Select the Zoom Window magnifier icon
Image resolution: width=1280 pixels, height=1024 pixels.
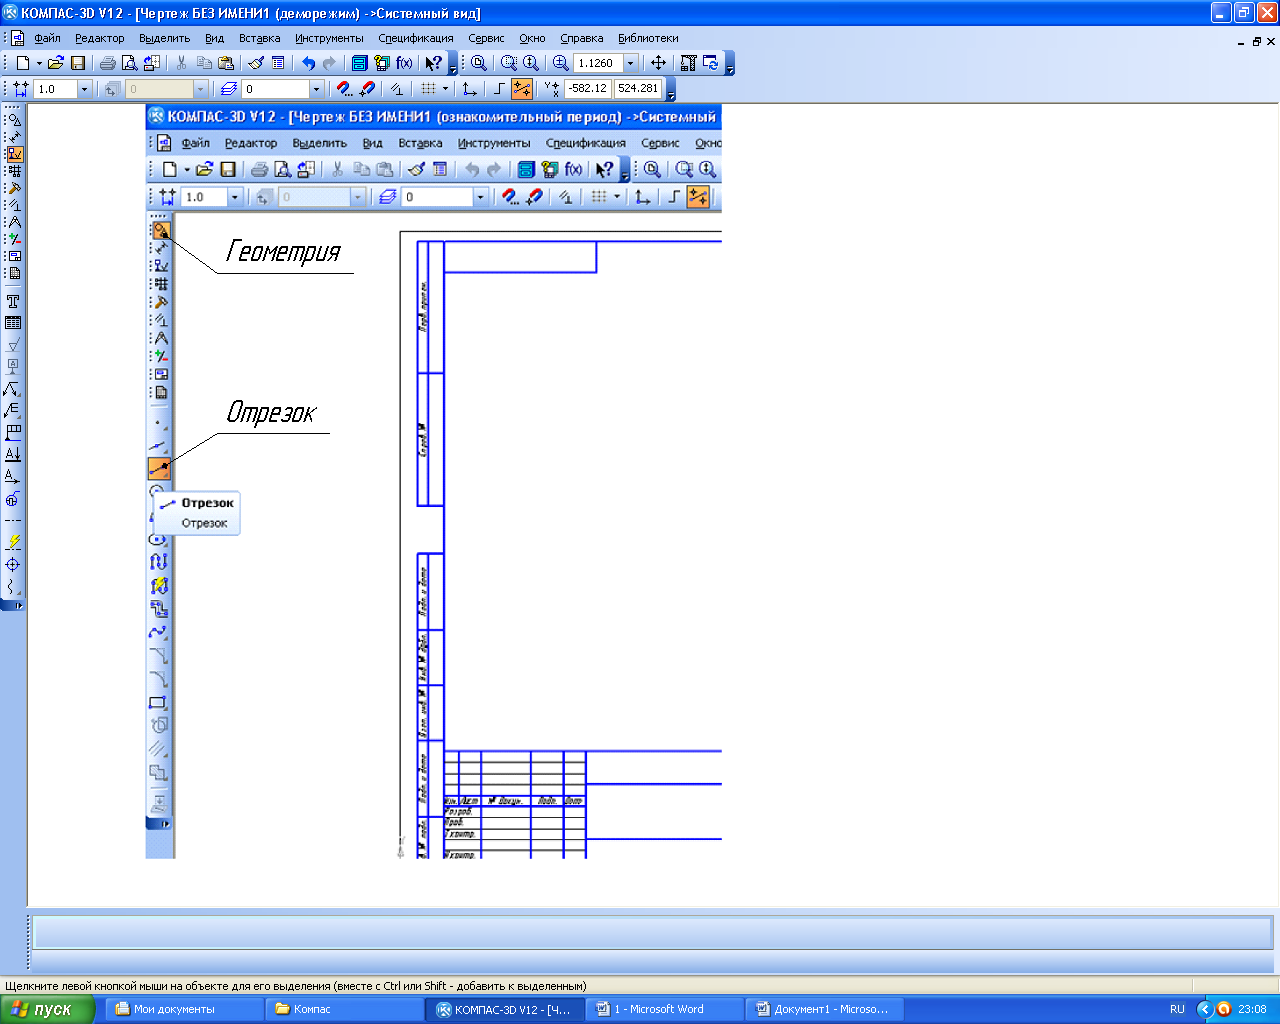click(509, 63)
